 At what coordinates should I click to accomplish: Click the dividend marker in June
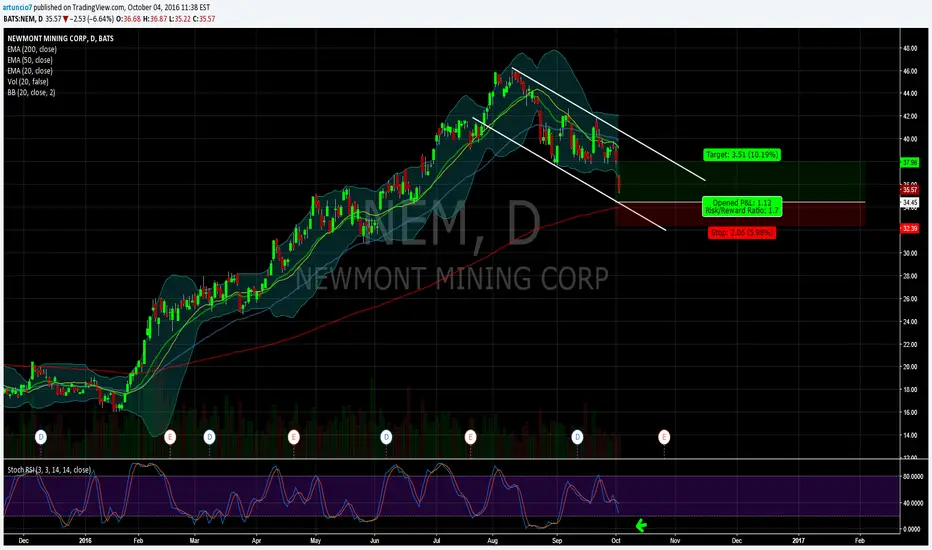(x=386, y=438)
